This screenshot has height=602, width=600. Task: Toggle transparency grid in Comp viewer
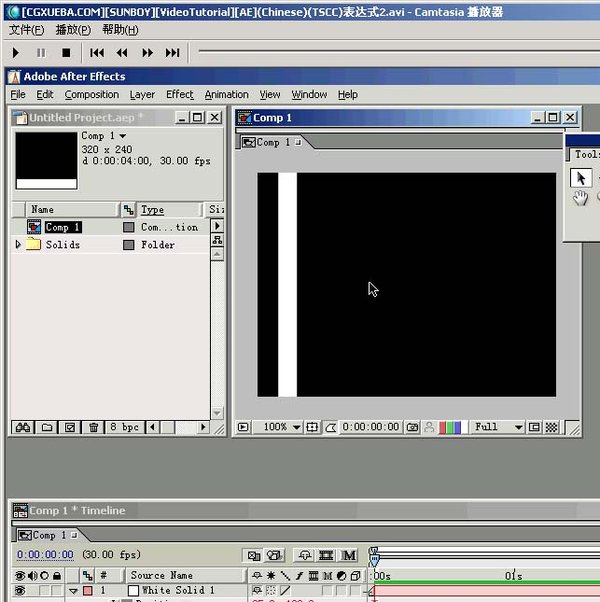click(x=551, y=427)
